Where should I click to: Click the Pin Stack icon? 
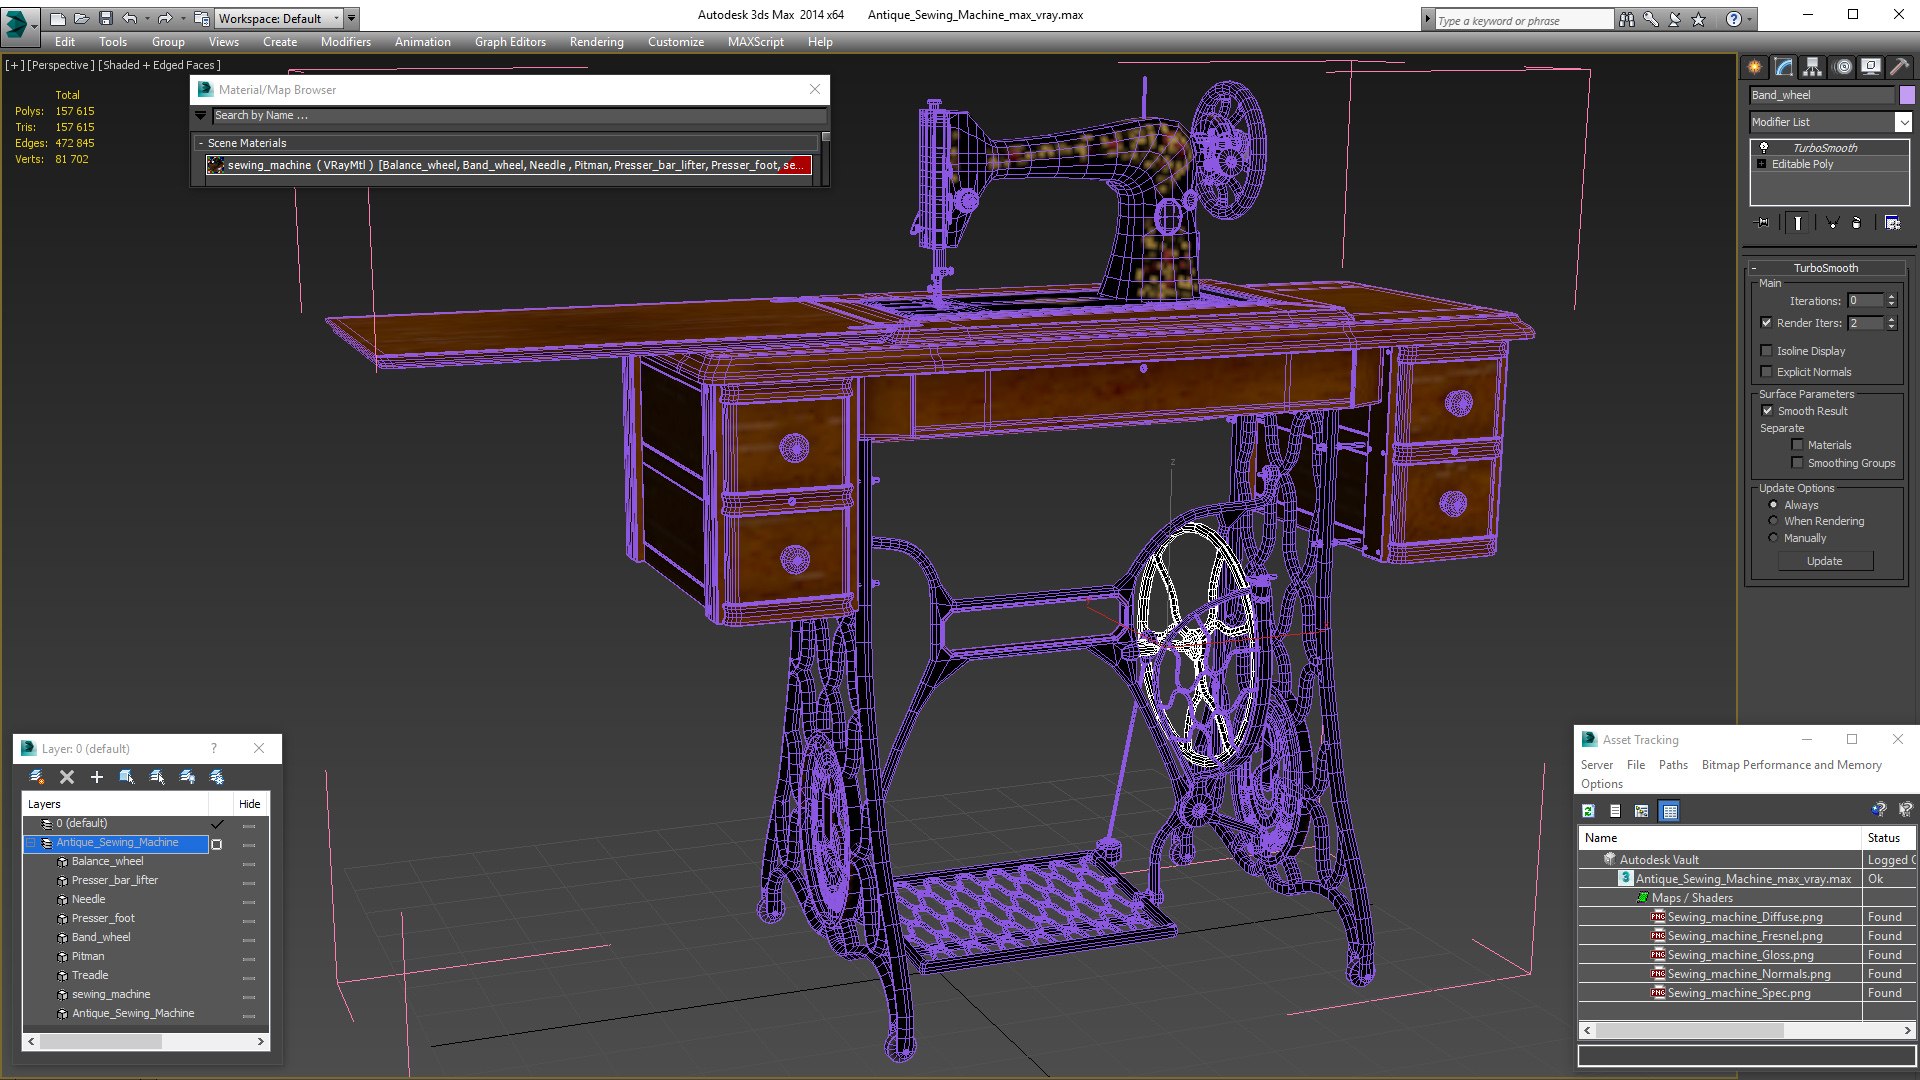click(1763, 223)
